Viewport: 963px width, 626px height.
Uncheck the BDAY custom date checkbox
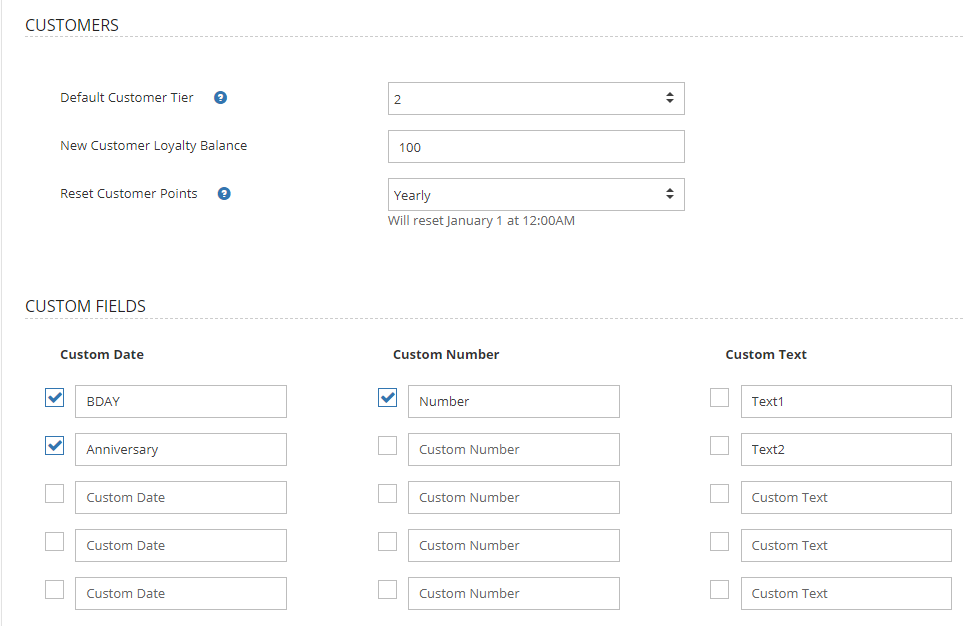pyautogui.click(x=55, y=397)
